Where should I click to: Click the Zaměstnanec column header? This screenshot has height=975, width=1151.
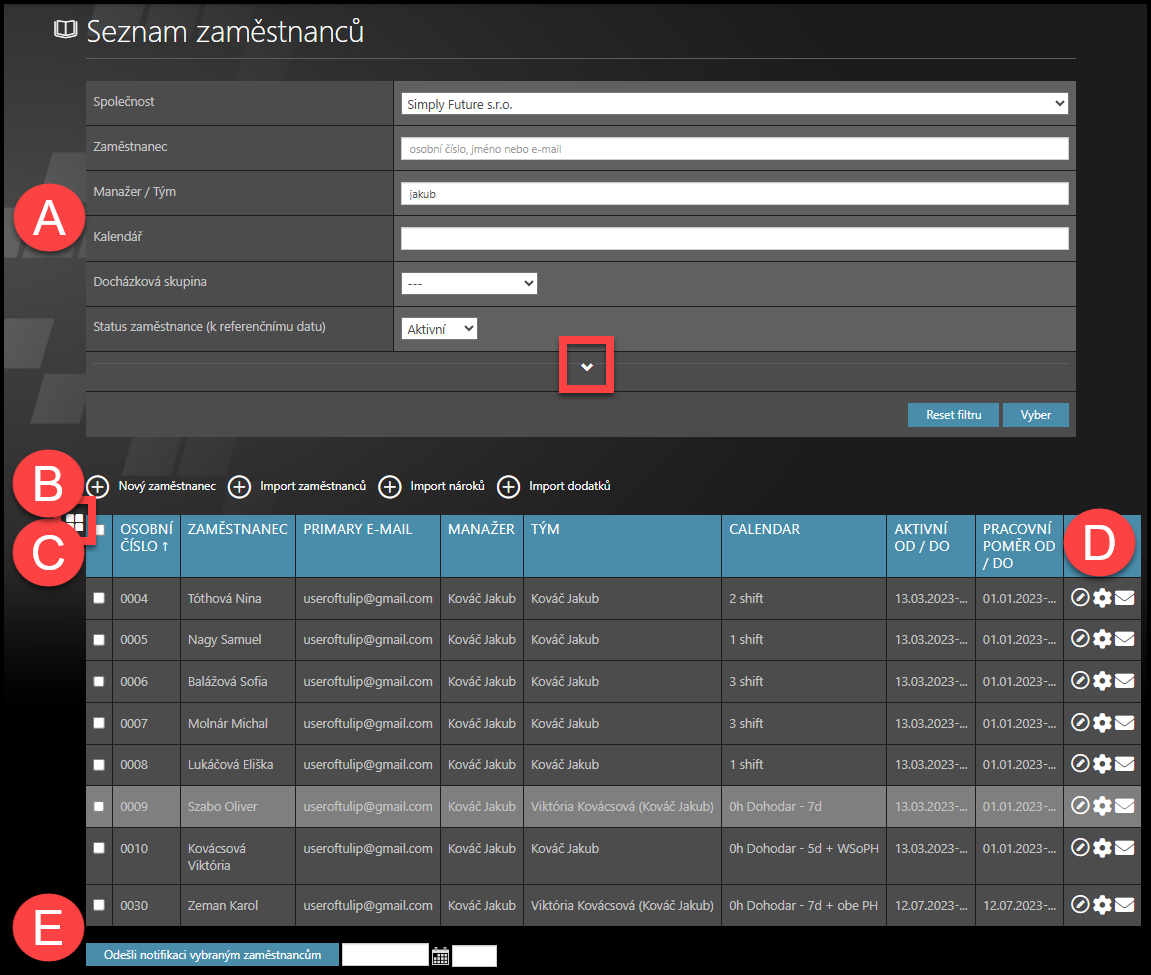tap(237, 529)
